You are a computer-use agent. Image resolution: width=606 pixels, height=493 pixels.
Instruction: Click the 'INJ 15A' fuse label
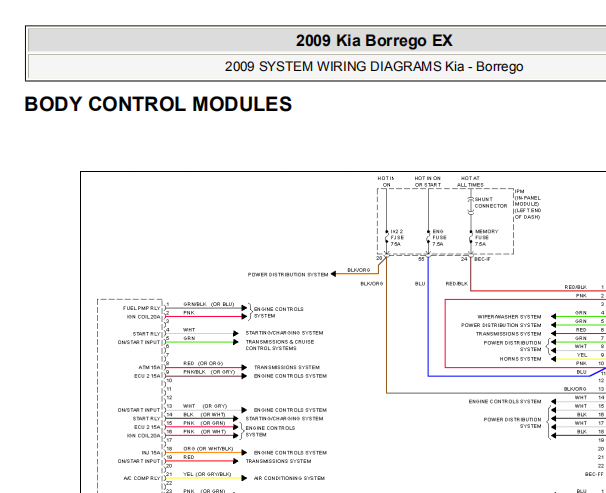click(151, 453)
